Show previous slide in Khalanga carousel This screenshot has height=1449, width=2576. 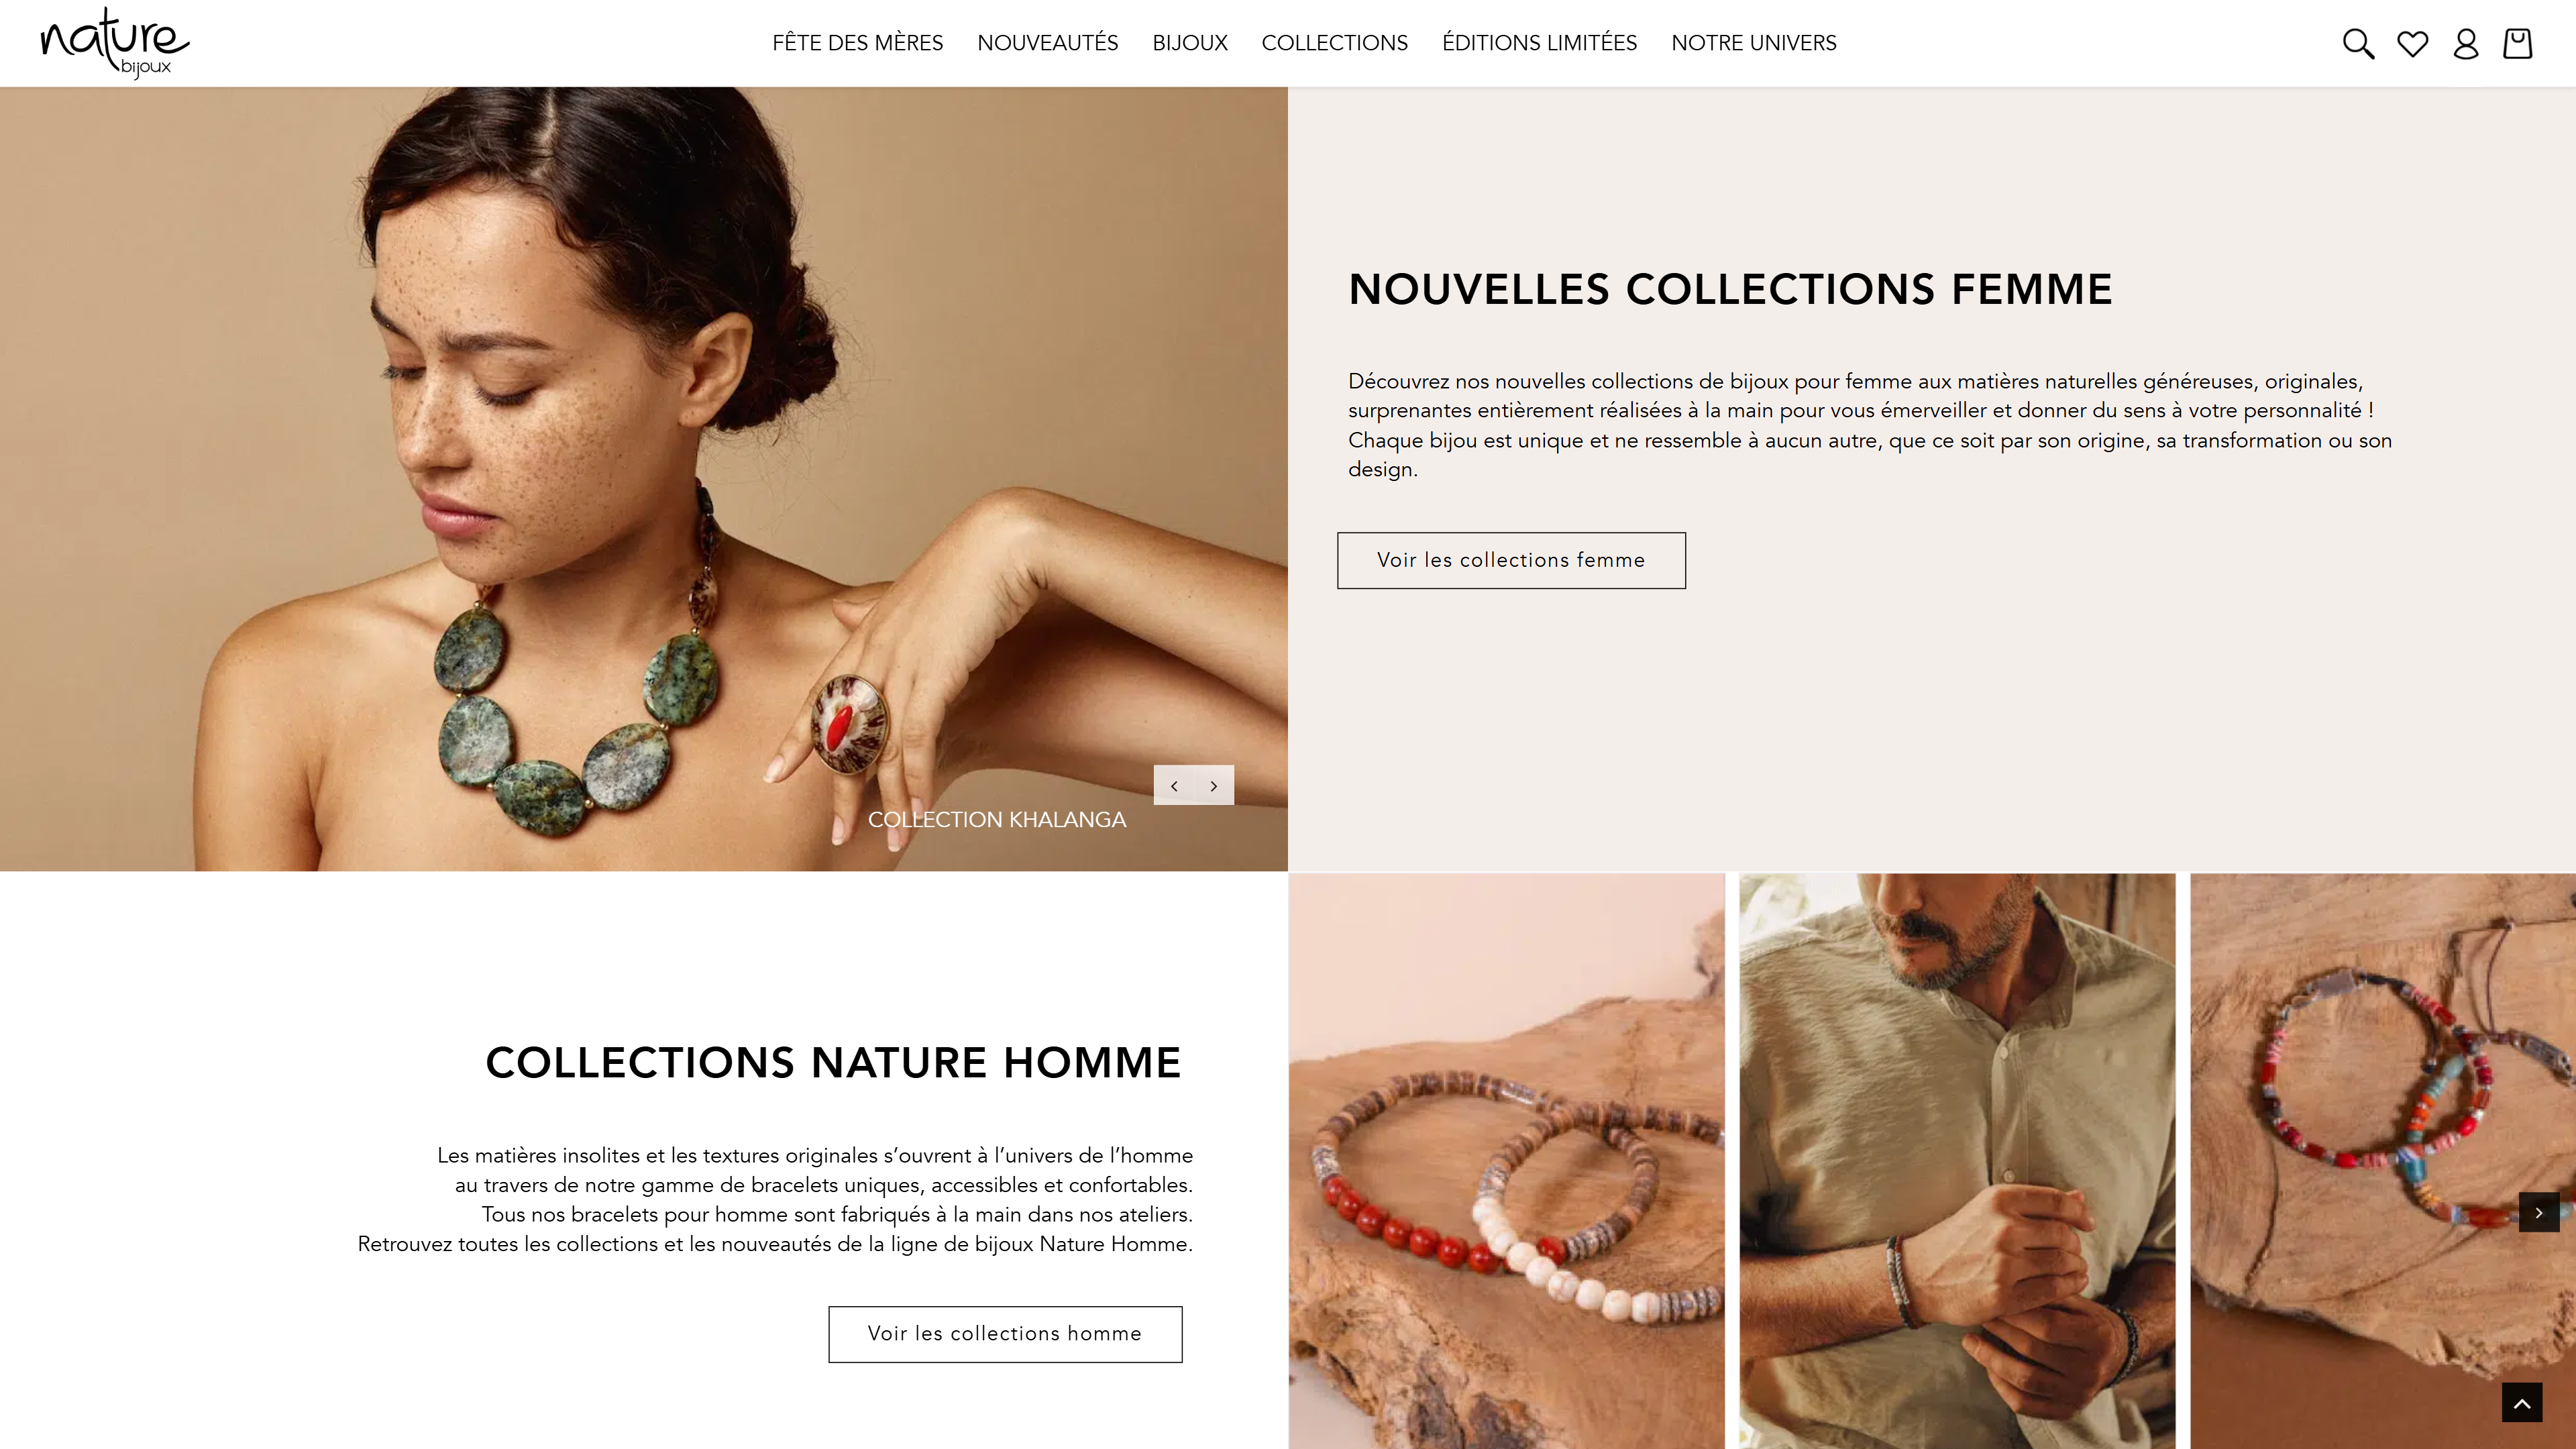tap(1174, 786)
